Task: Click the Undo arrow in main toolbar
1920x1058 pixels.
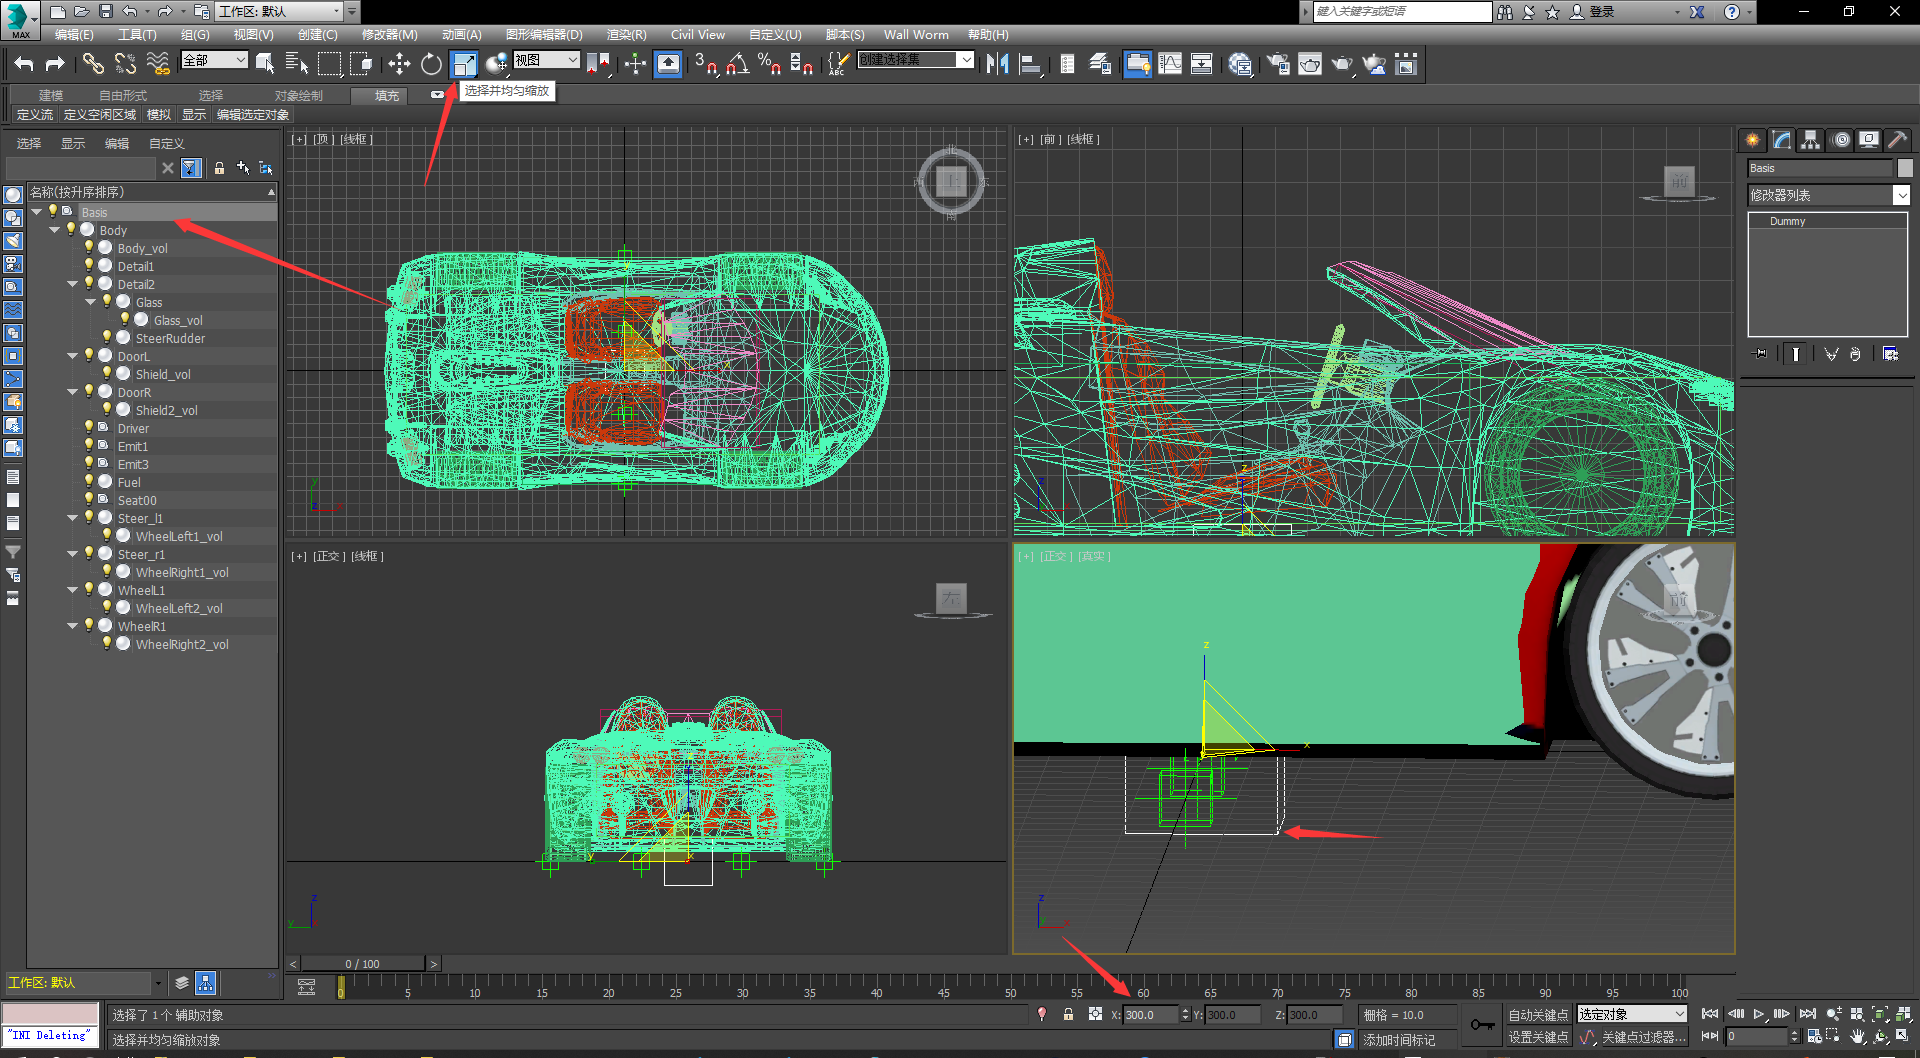Action: point(24,65)
